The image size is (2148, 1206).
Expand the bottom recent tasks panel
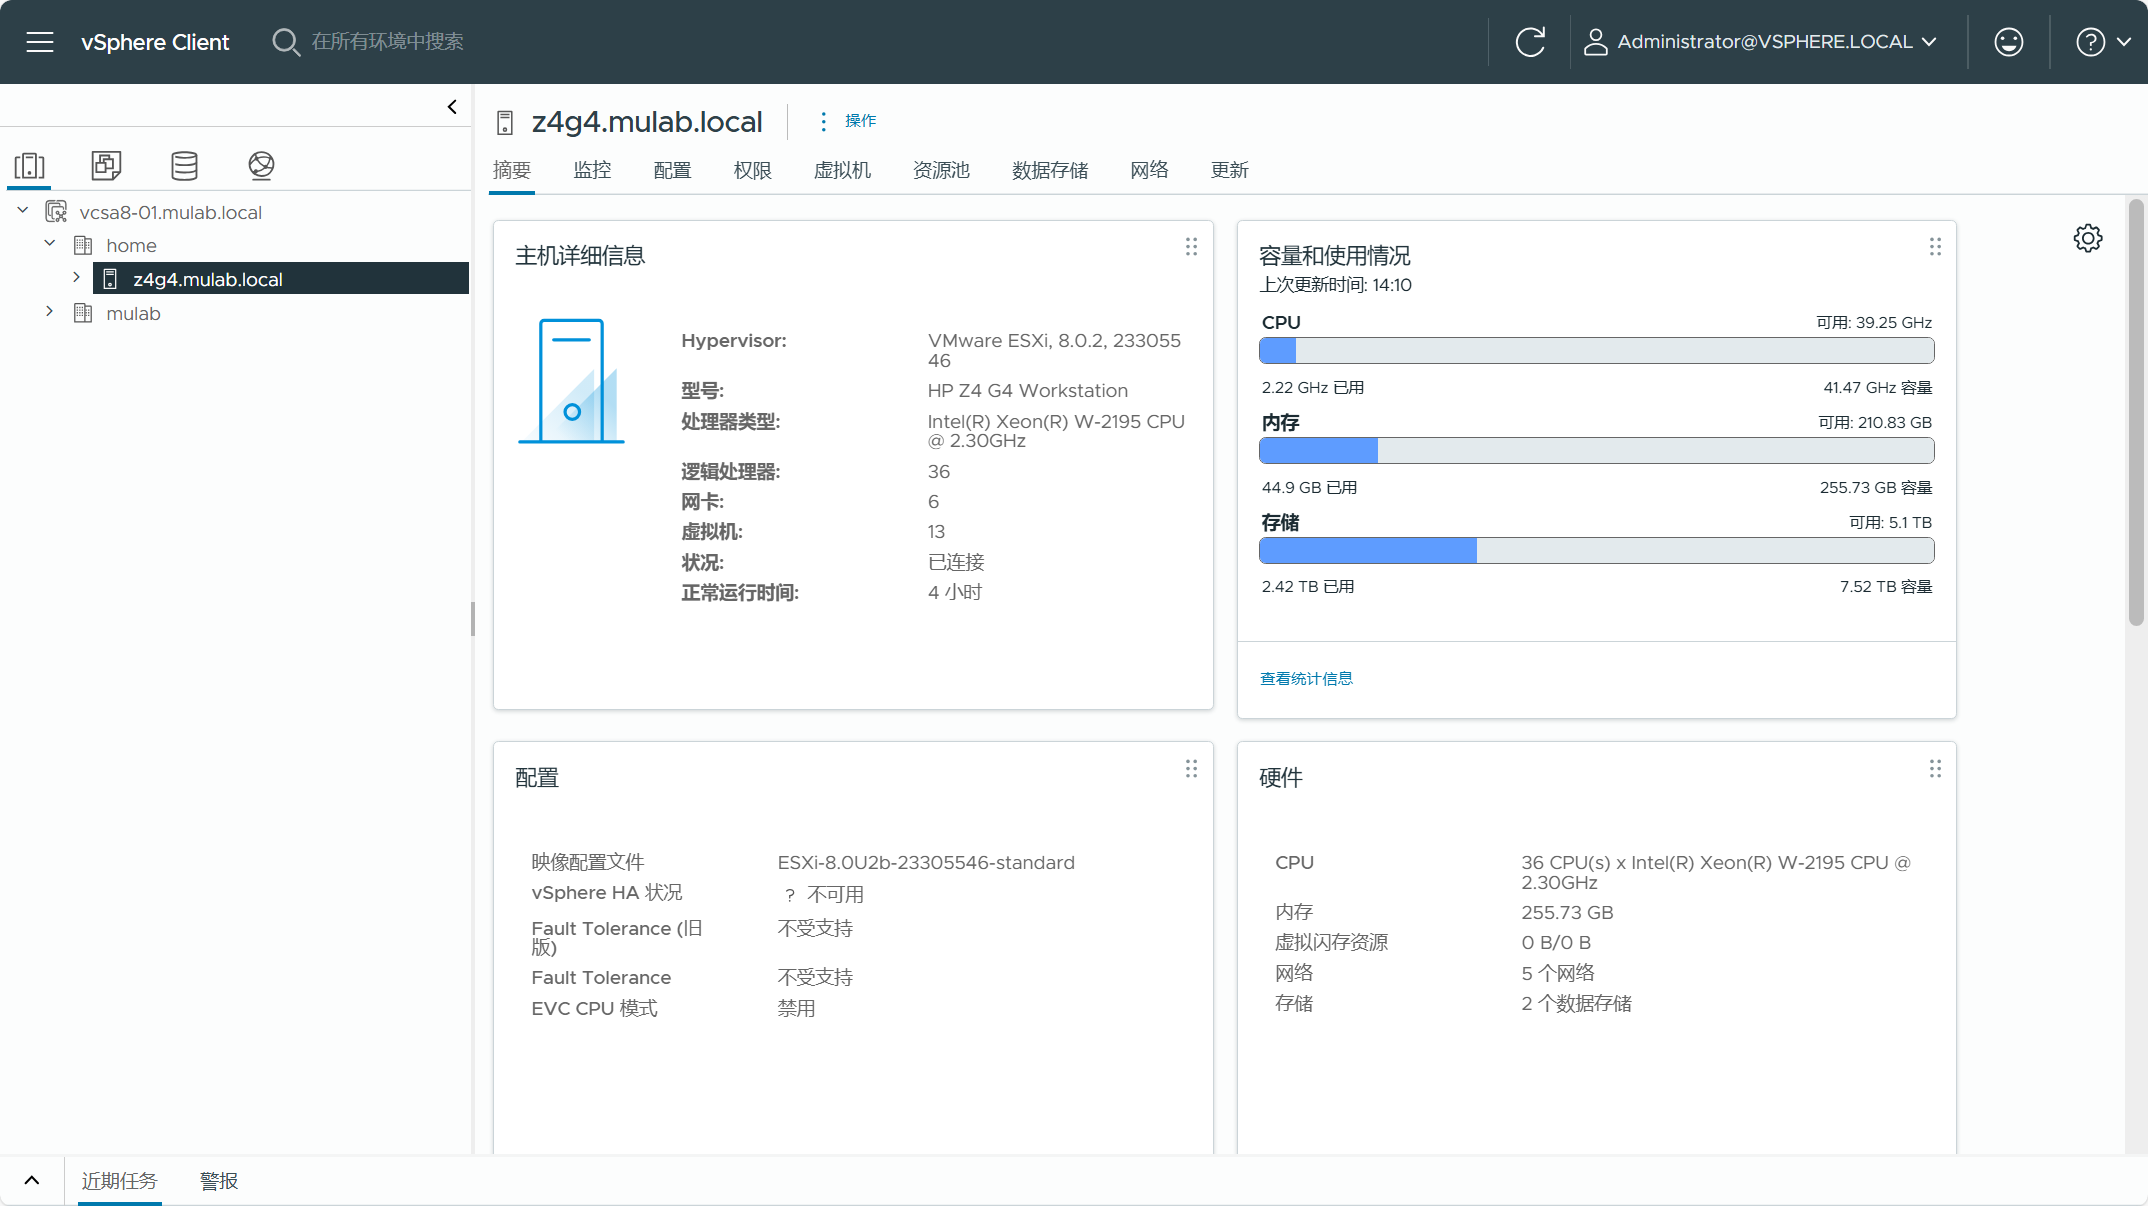[32, 1180]
